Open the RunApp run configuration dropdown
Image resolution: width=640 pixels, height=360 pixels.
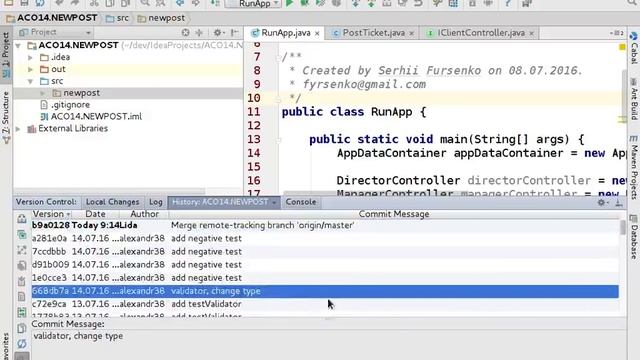click(253, 3)
